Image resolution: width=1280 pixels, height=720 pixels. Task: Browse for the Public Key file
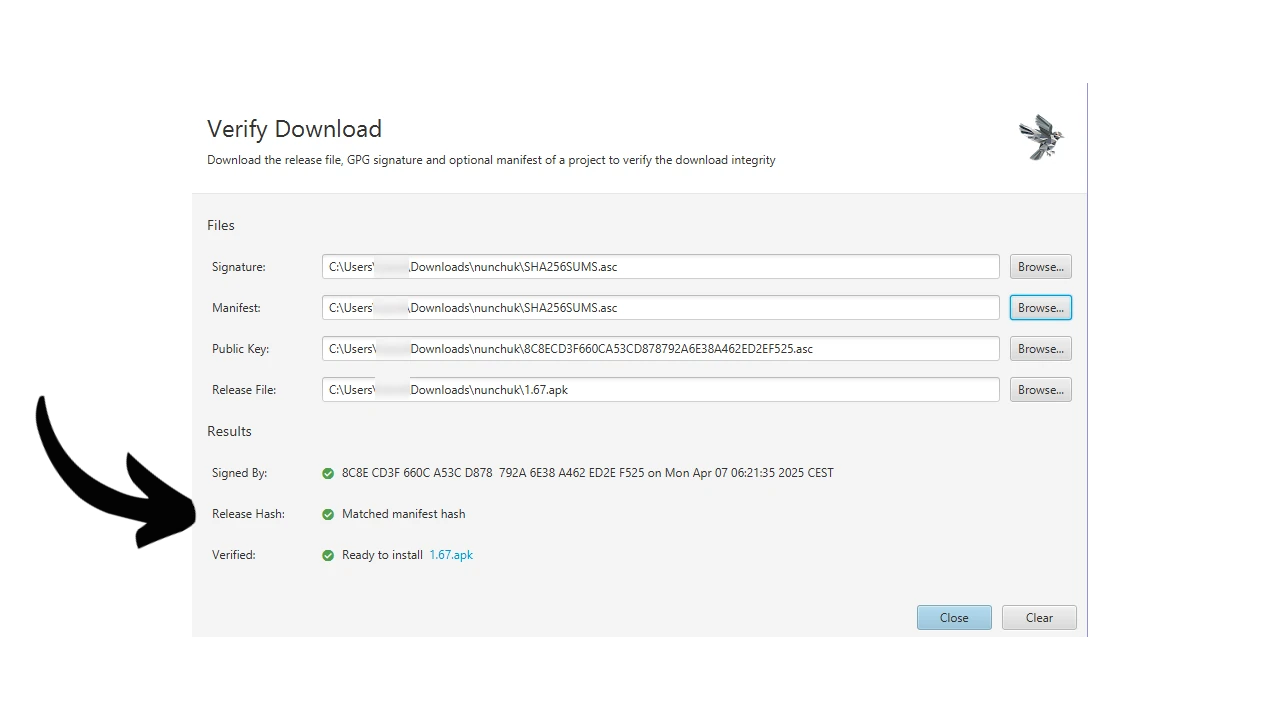[x=1040, y=349]
